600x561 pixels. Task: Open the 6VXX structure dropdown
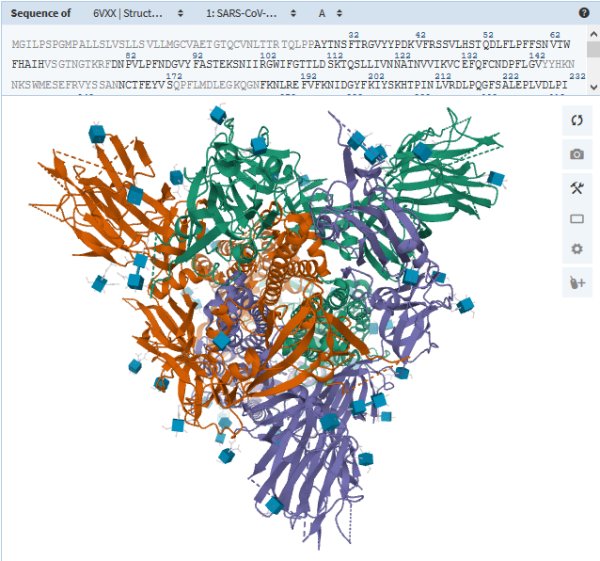point(137,14)
